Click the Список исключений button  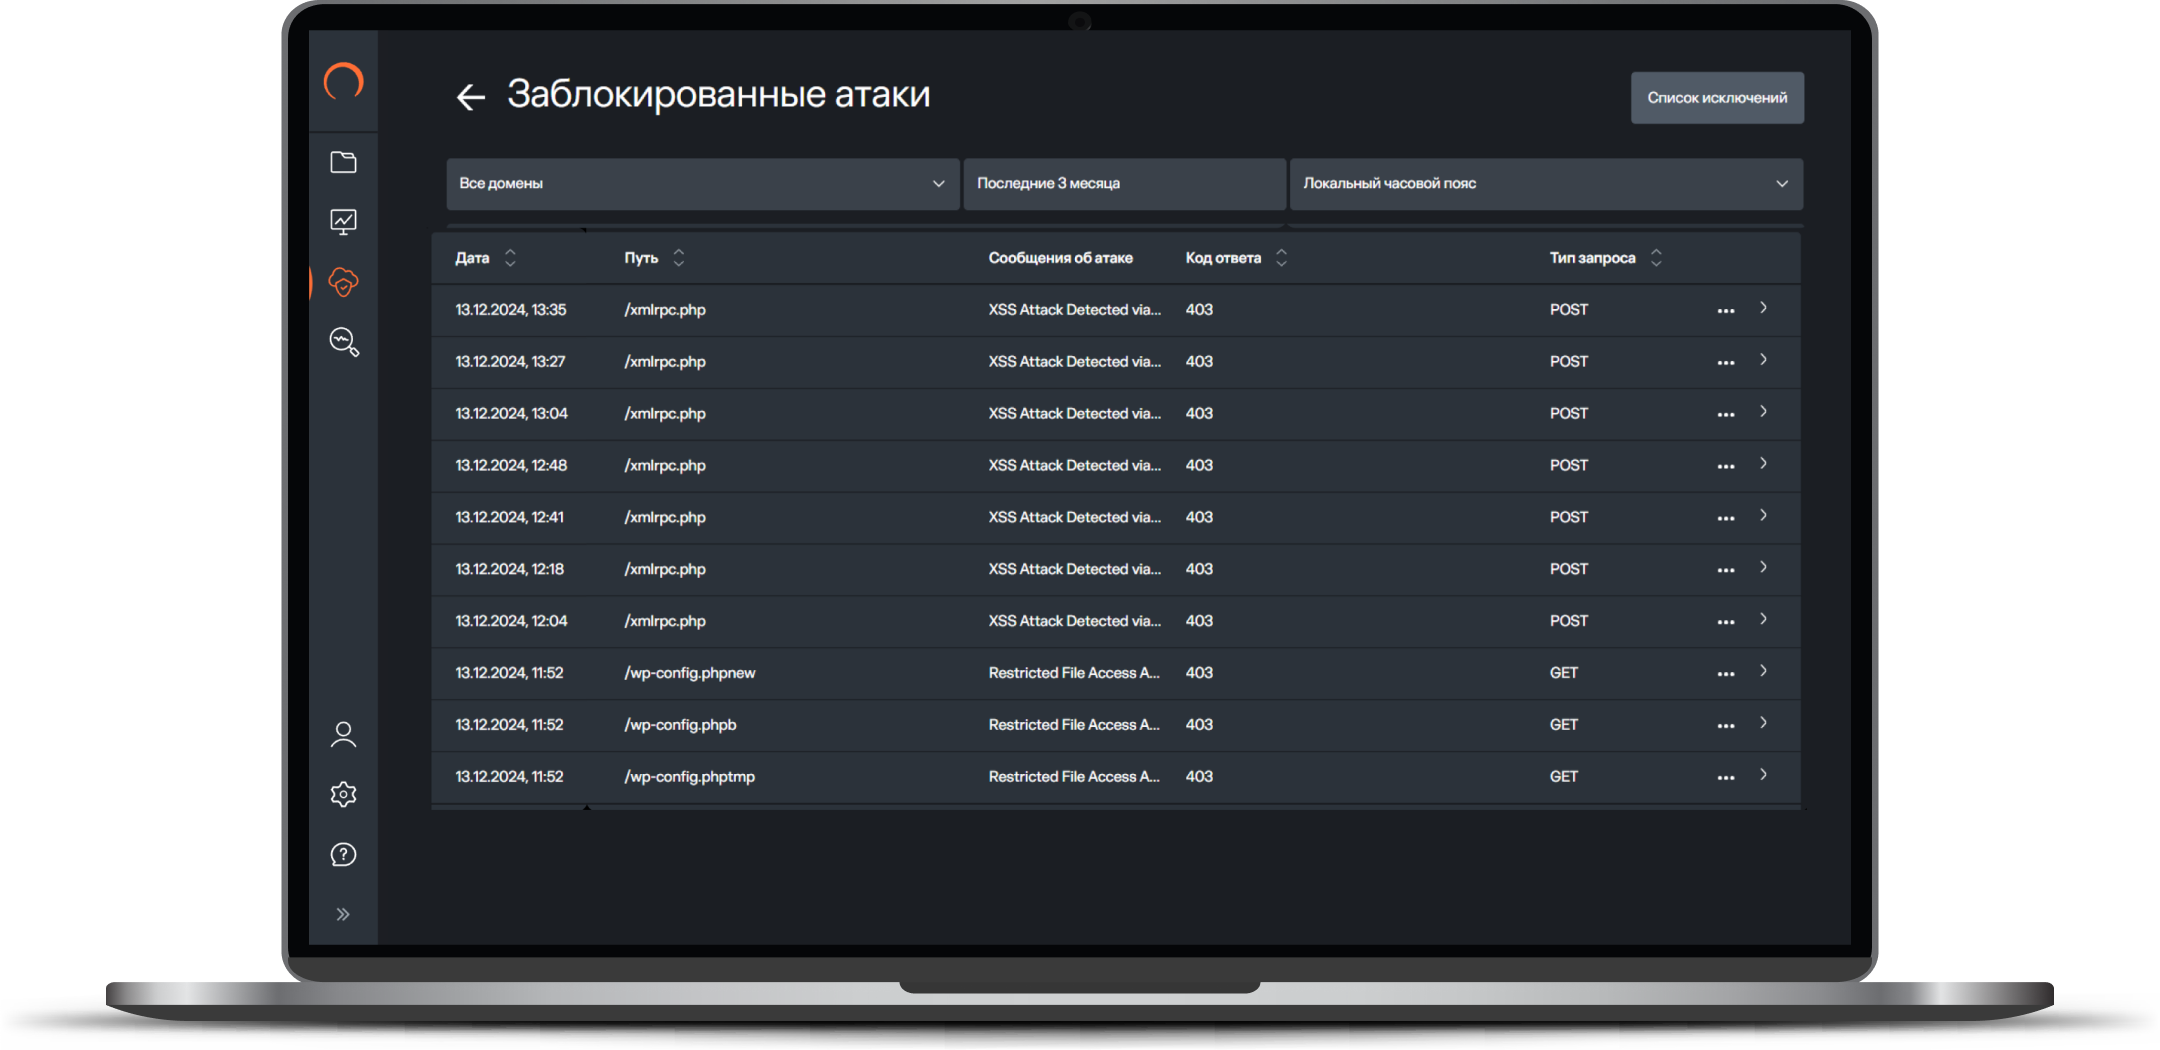tap(1717, 98)
